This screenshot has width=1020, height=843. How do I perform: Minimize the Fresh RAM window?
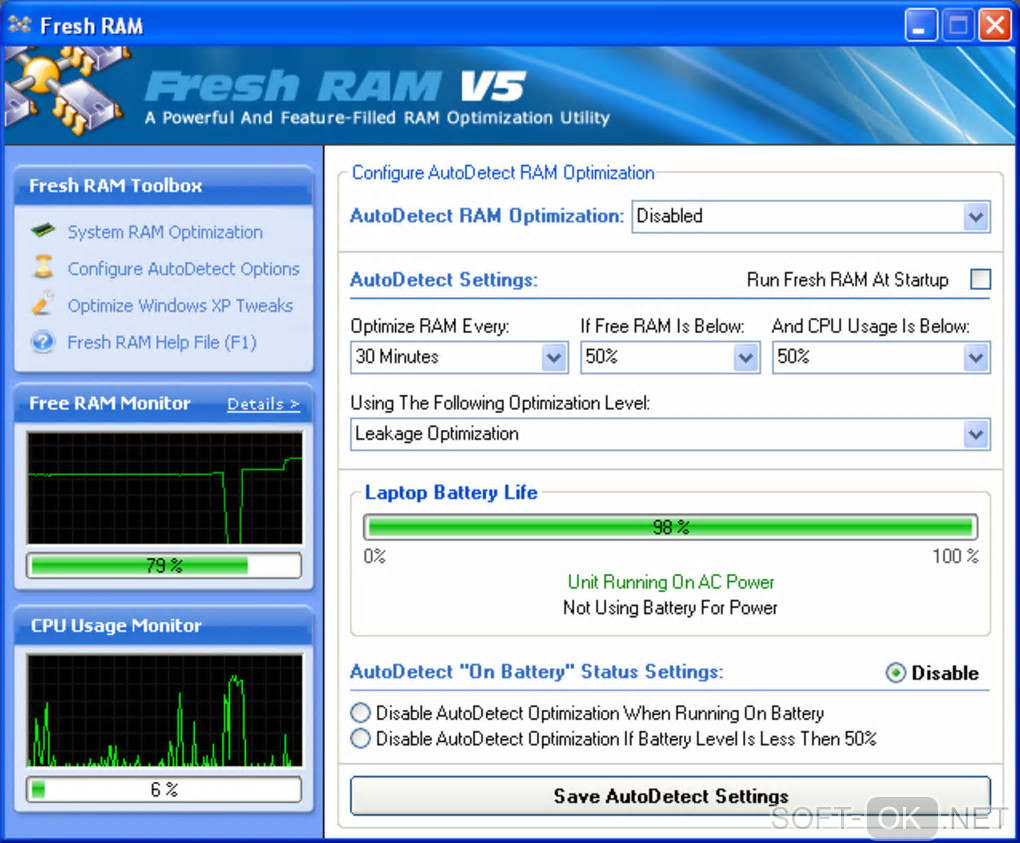click(x=920, y=26)
